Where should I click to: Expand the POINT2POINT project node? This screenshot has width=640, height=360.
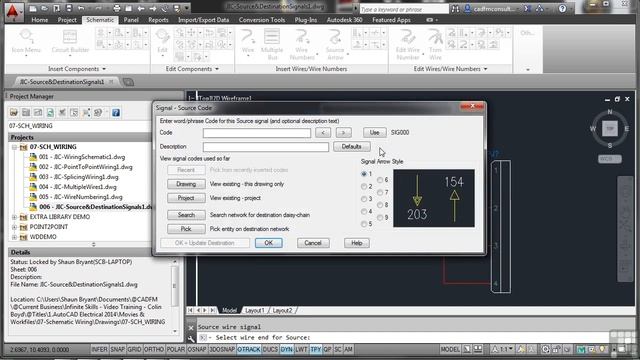click(x=14, y=227)
